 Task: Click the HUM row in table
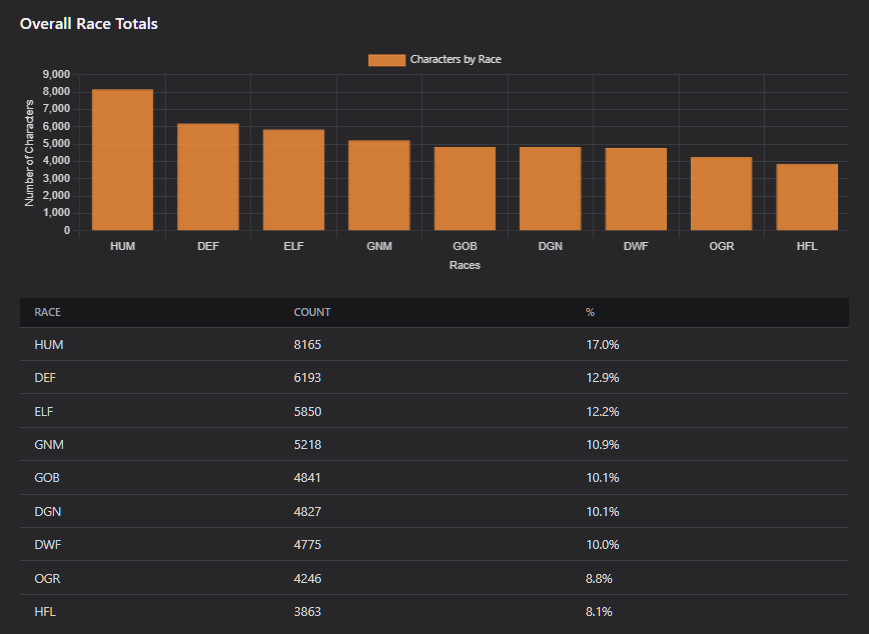click(434, 344)
